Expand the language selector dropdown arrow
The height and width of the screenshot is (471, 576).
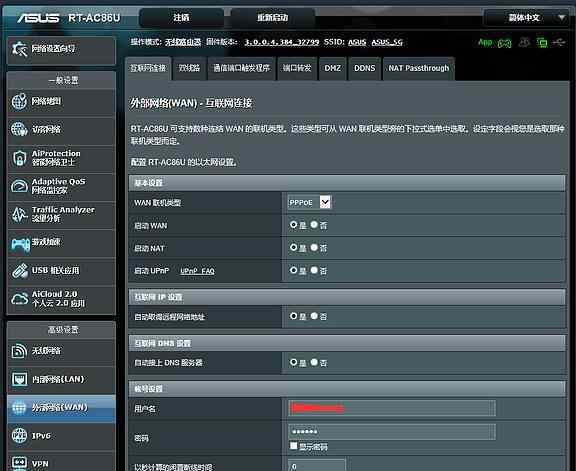tap(561, 17)
